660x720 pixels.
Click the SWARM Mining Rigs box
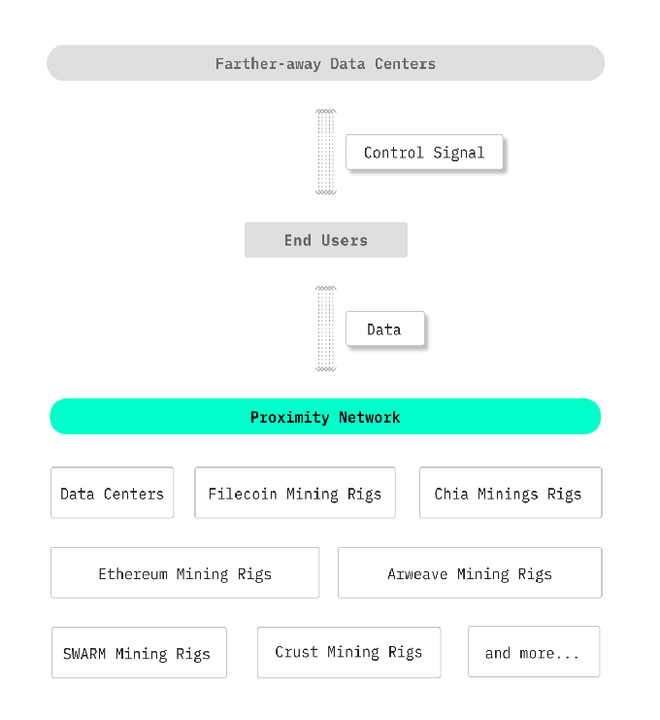coord(138,653)
